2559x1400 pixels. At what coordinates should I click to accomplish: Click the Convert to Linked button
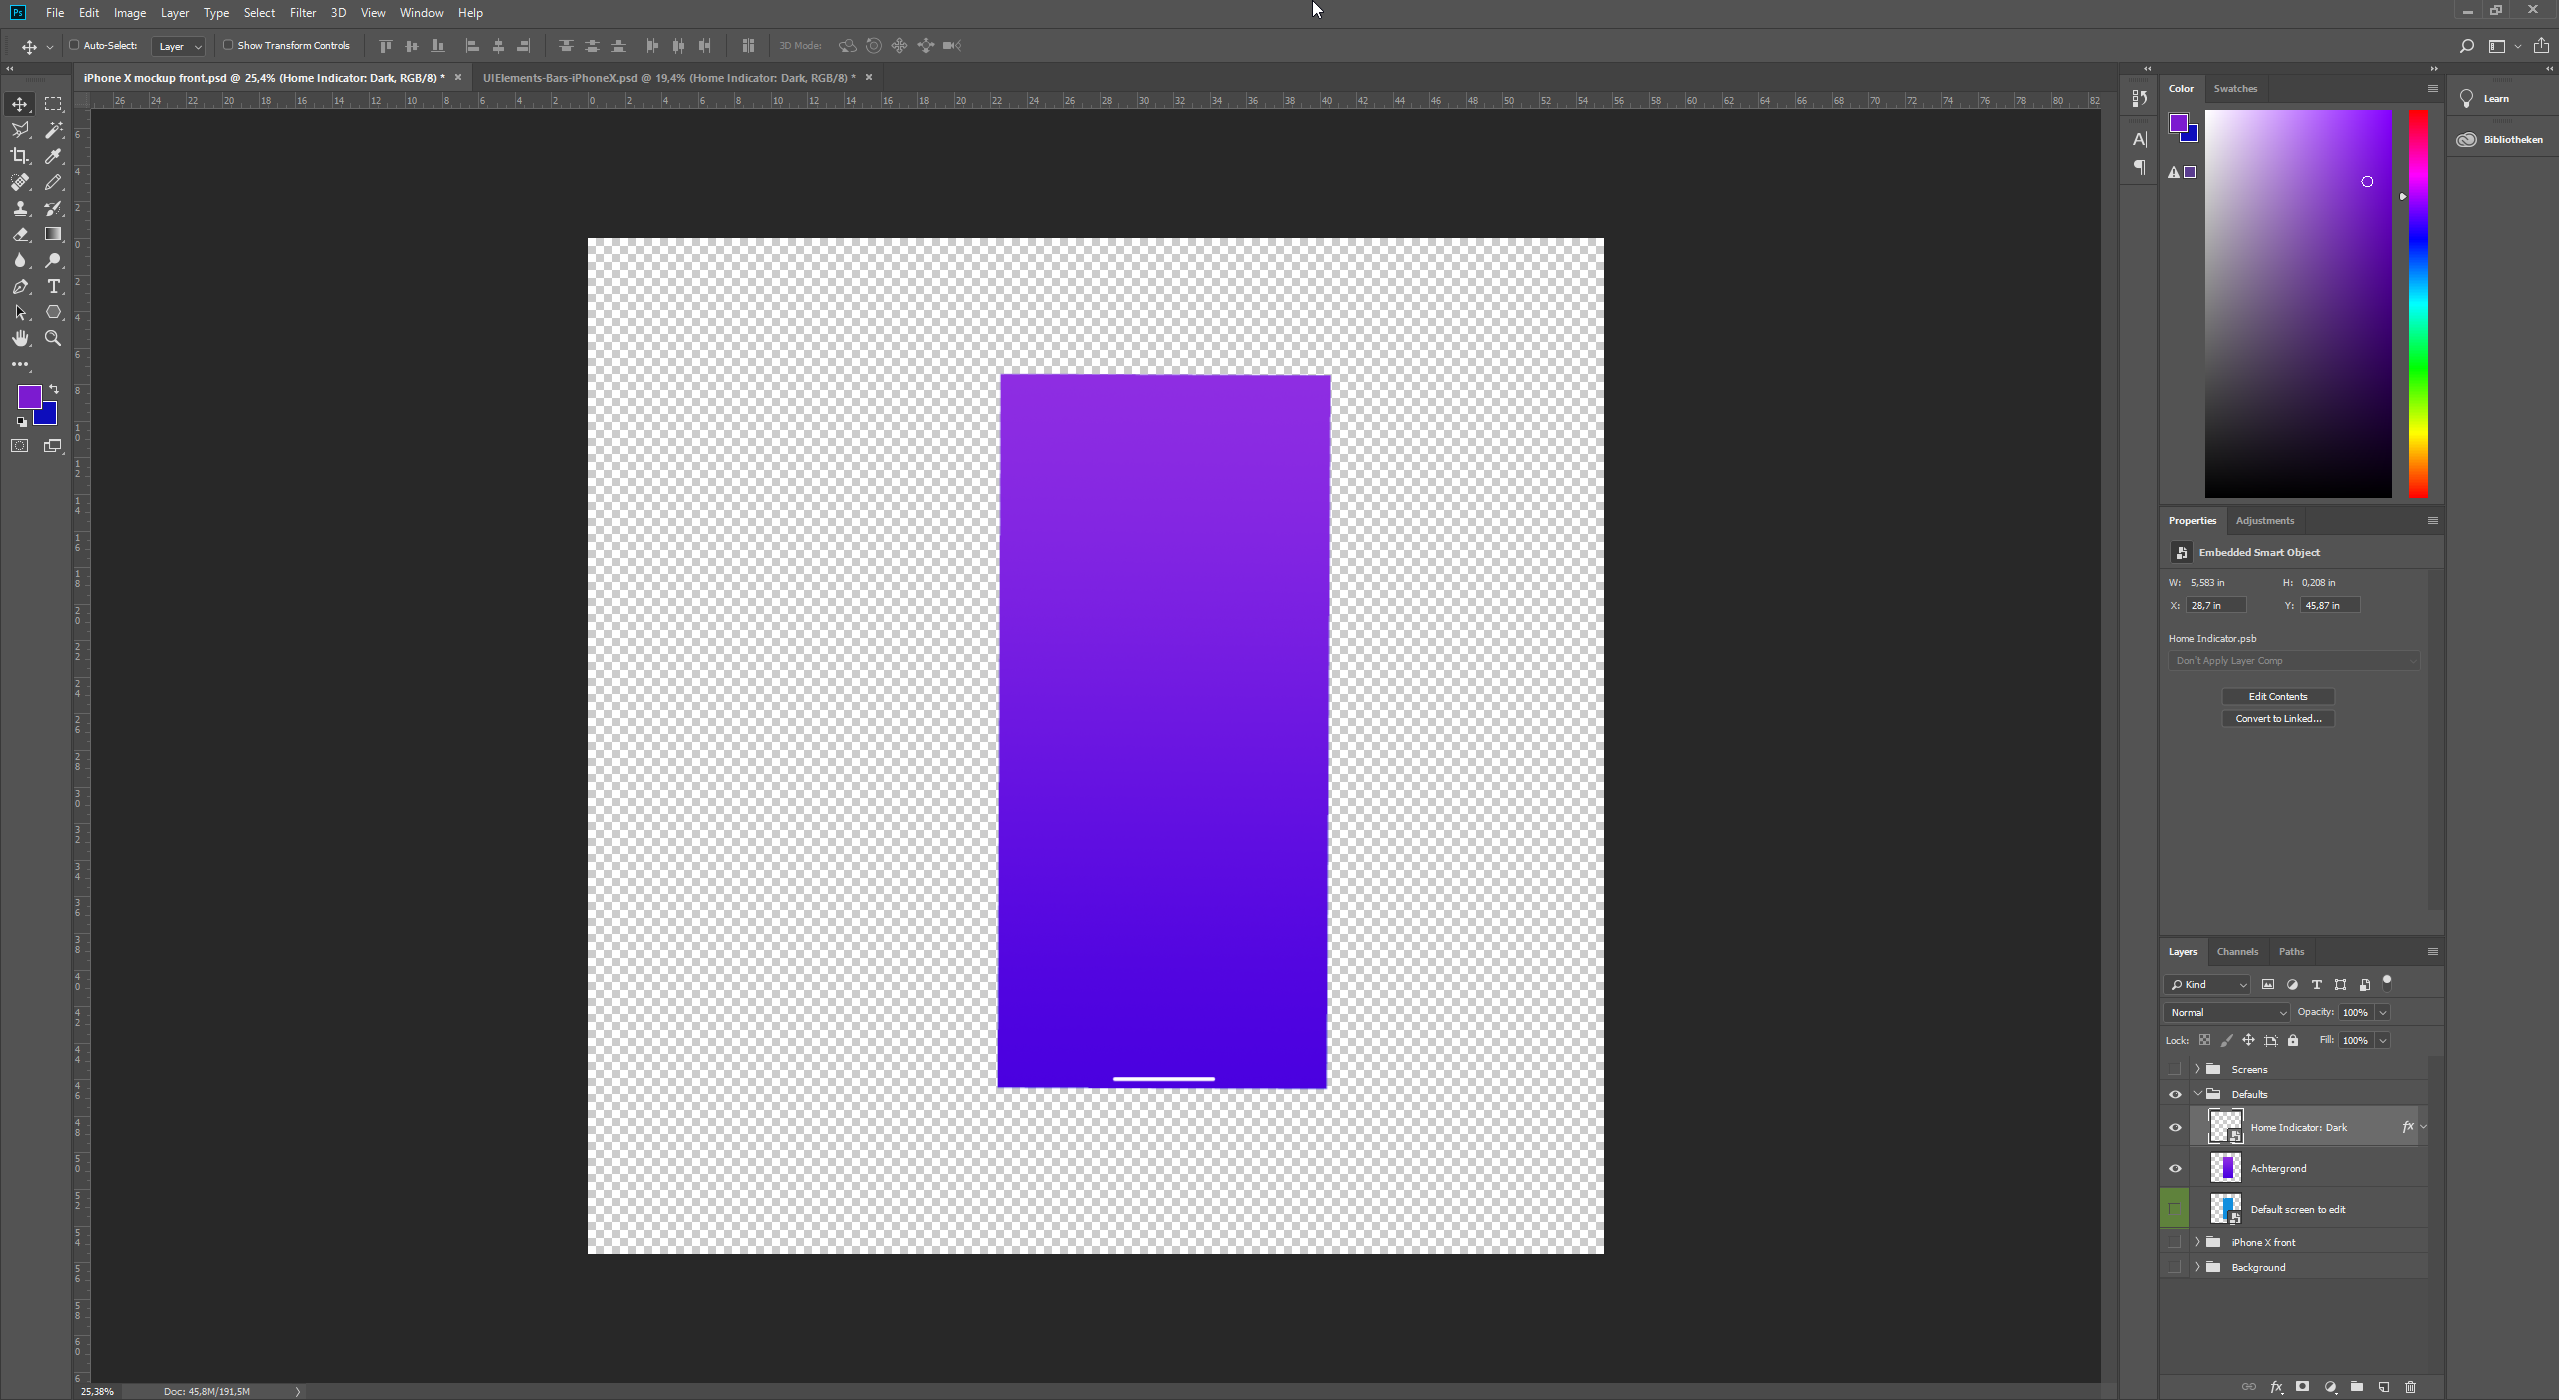pos(2278,718)
